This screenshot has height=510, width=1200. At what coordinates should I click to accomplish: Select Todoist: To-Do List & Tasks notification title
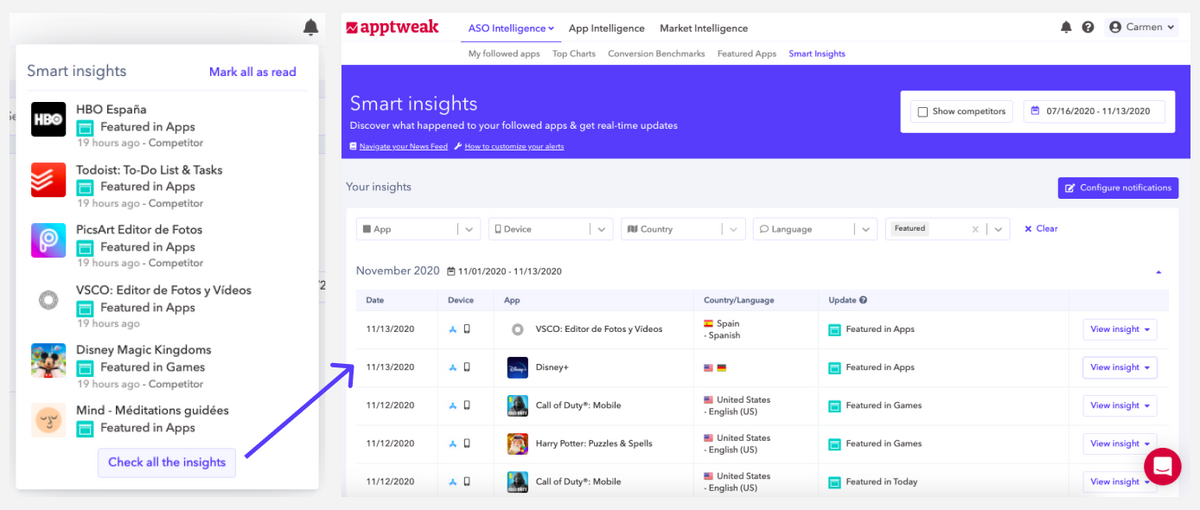pos(149,170)
